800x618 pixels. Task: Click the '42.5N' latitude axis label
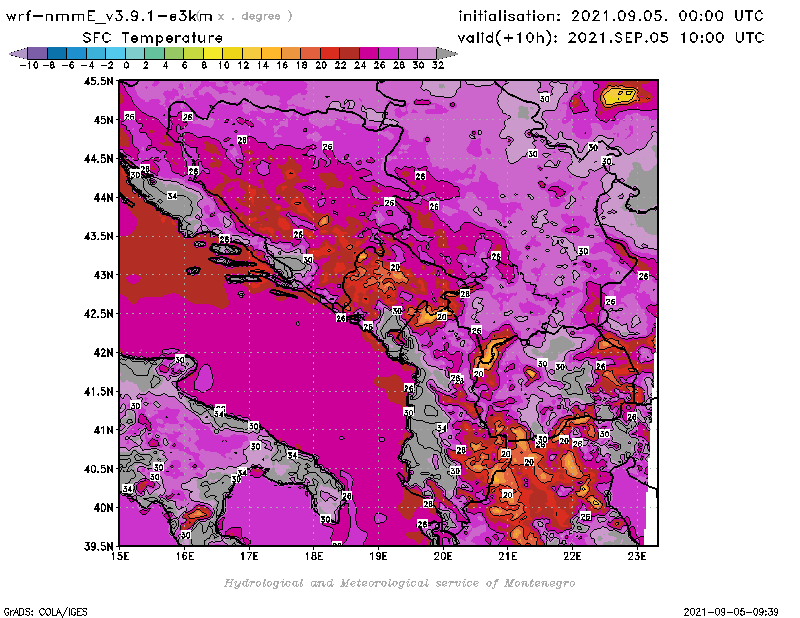click(99, 314)
